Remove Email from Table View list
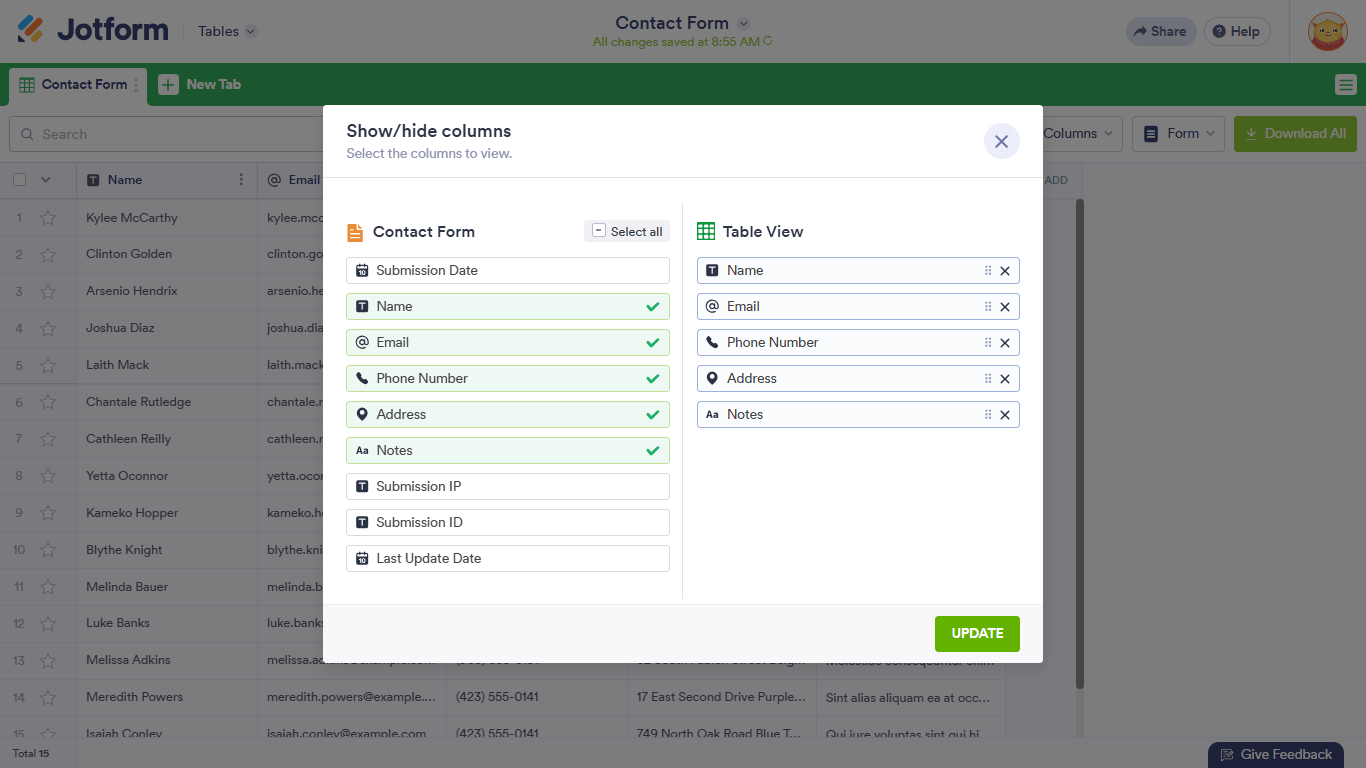The height and width of the screenshot is (768, 1366). click(x=1005, y=307)
